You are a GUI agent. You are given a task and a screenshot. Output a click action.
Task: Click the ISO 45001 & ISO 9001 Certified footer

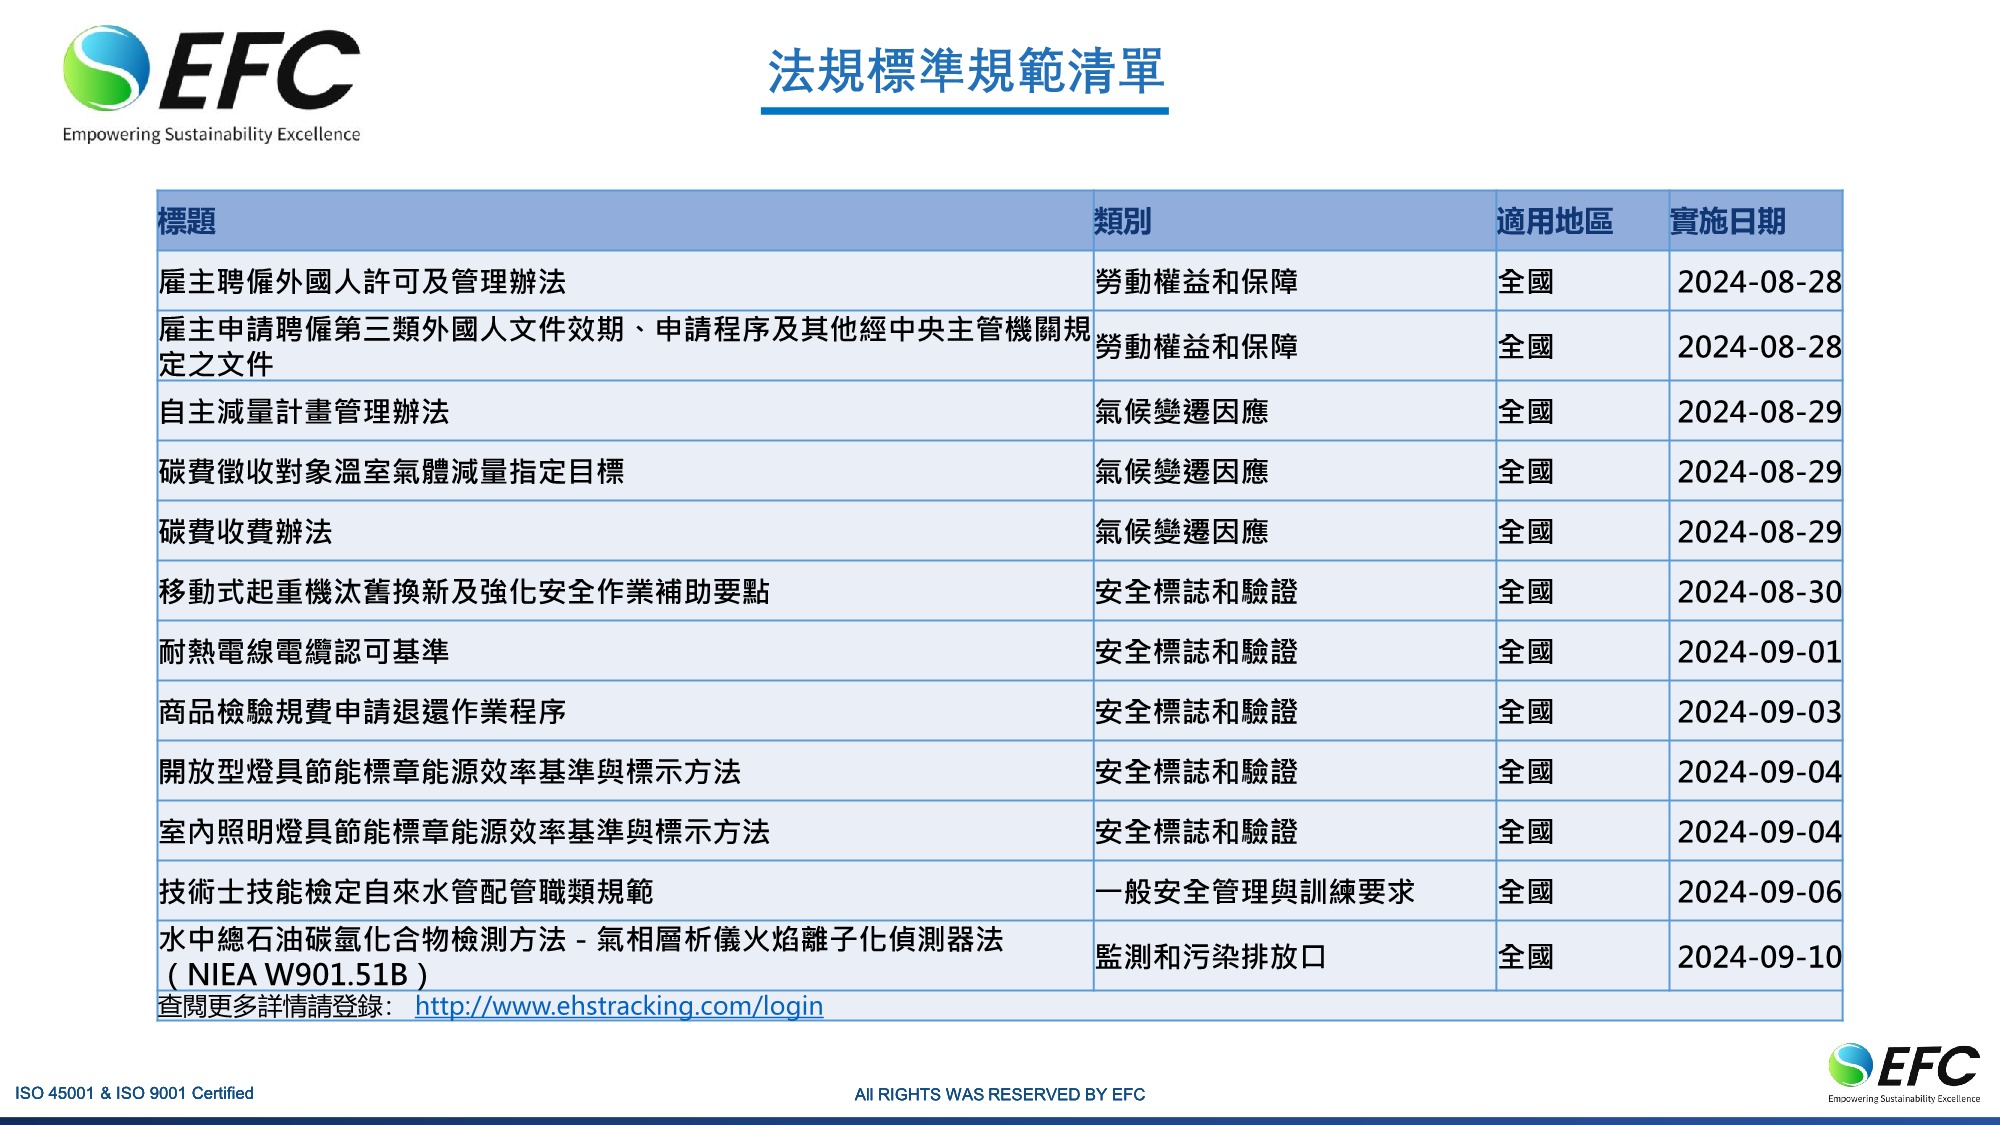tap(134, 1093)
